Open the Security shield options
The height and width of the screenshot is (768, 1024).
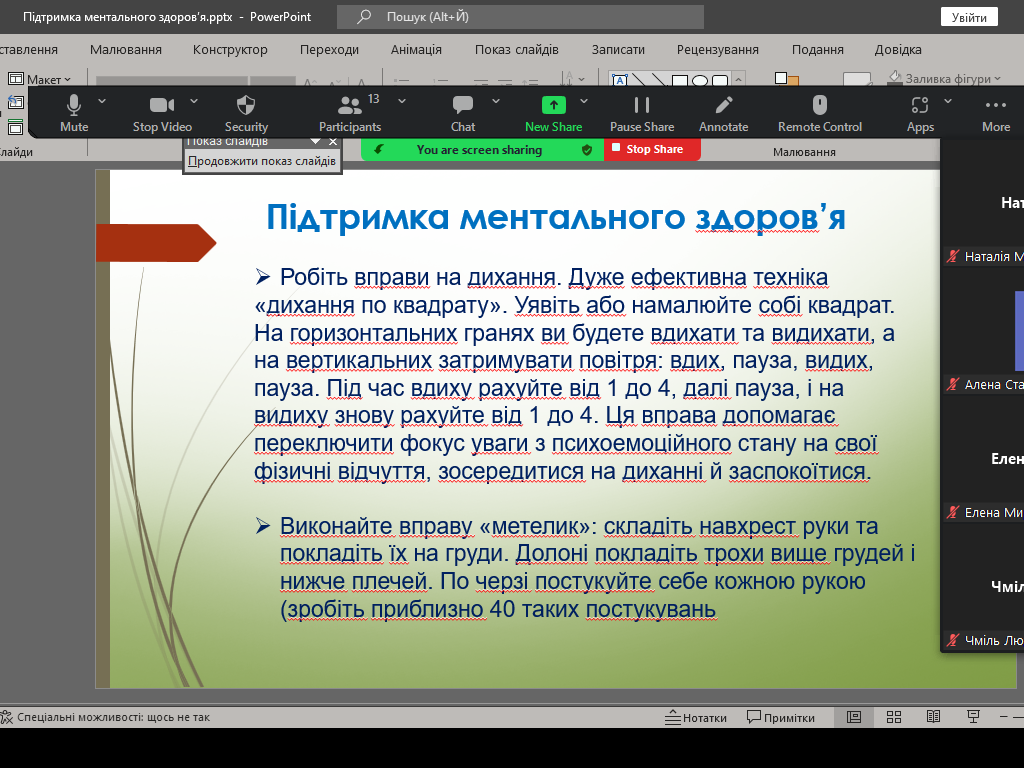pos(246,112)
